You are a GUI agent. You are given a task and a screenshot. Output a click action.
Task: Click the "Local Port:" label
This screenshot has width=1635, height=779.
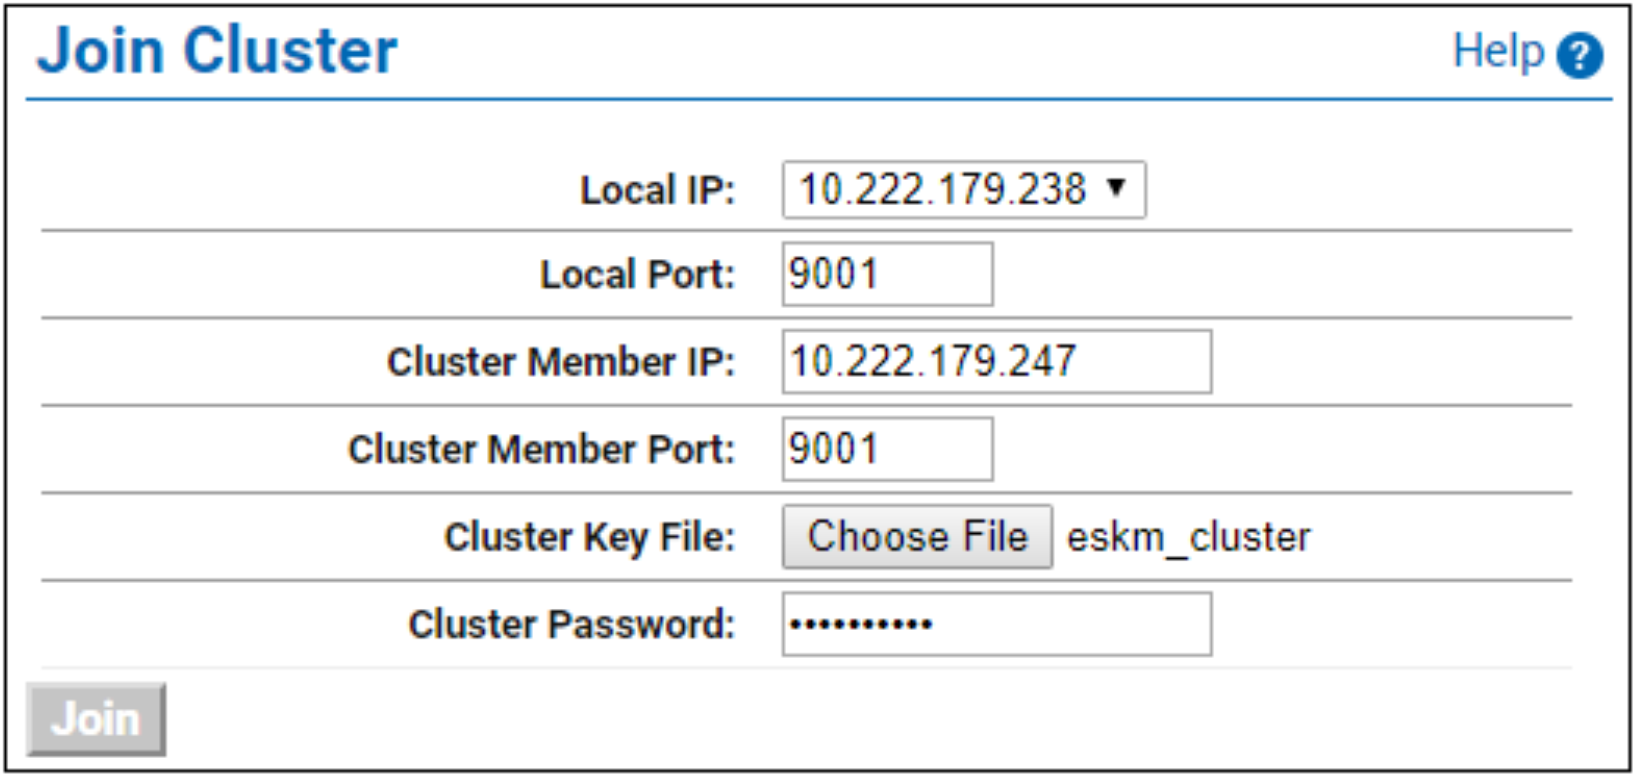638,275
